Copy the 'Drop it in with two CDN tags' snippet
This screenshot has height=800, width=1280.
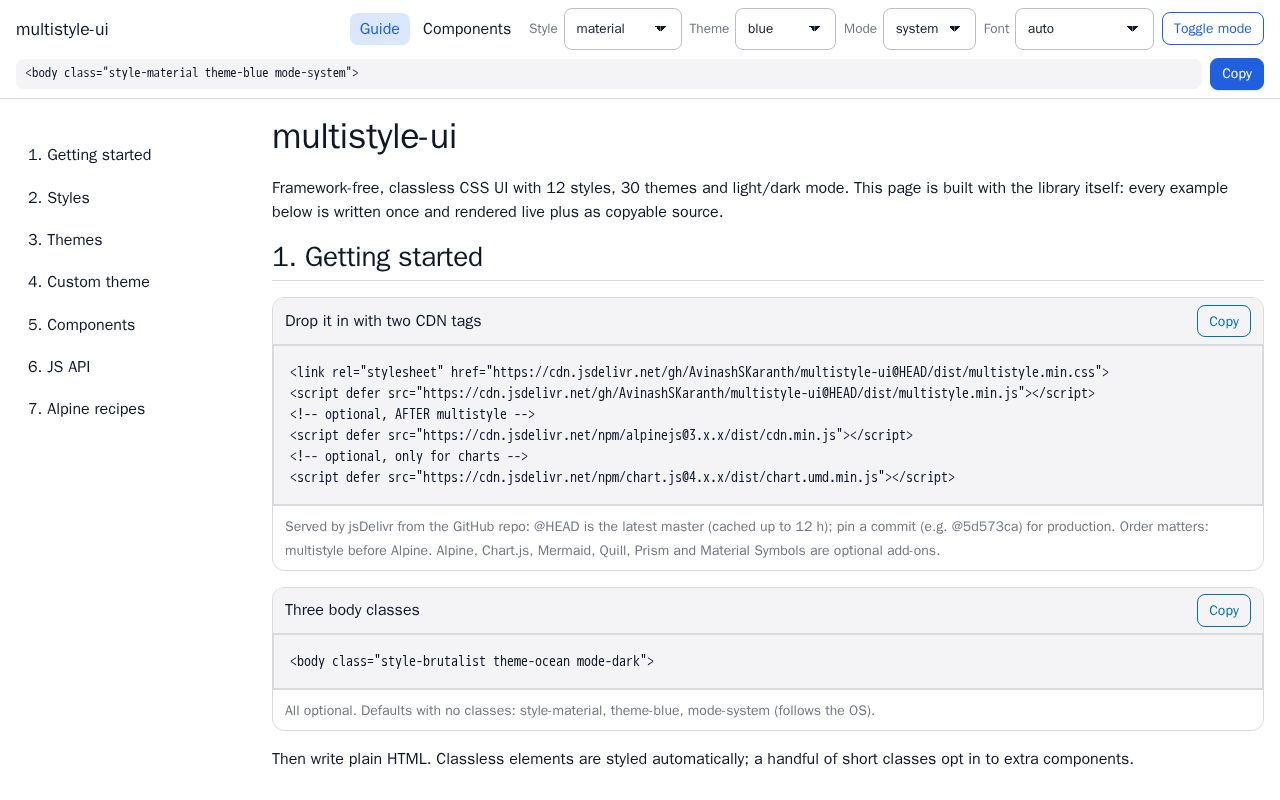[1224, 321]
